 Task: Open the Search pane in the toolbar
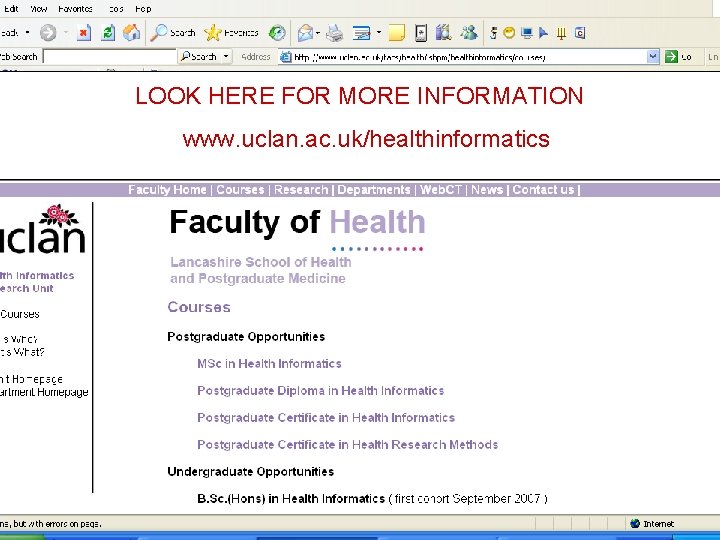pyautogui.click(x=173, y=33)
